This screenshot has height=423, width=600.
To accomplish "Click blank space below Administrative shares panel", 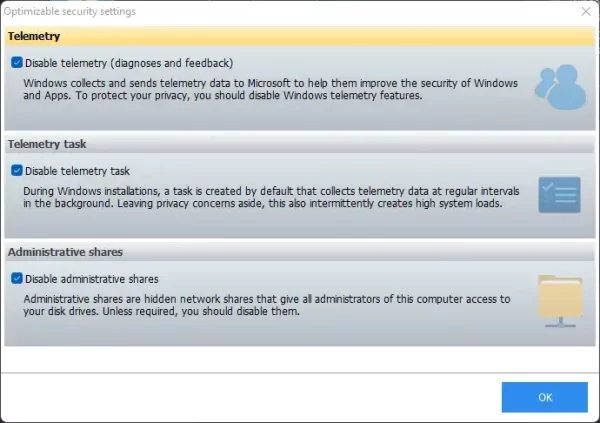I will (300, 359).
